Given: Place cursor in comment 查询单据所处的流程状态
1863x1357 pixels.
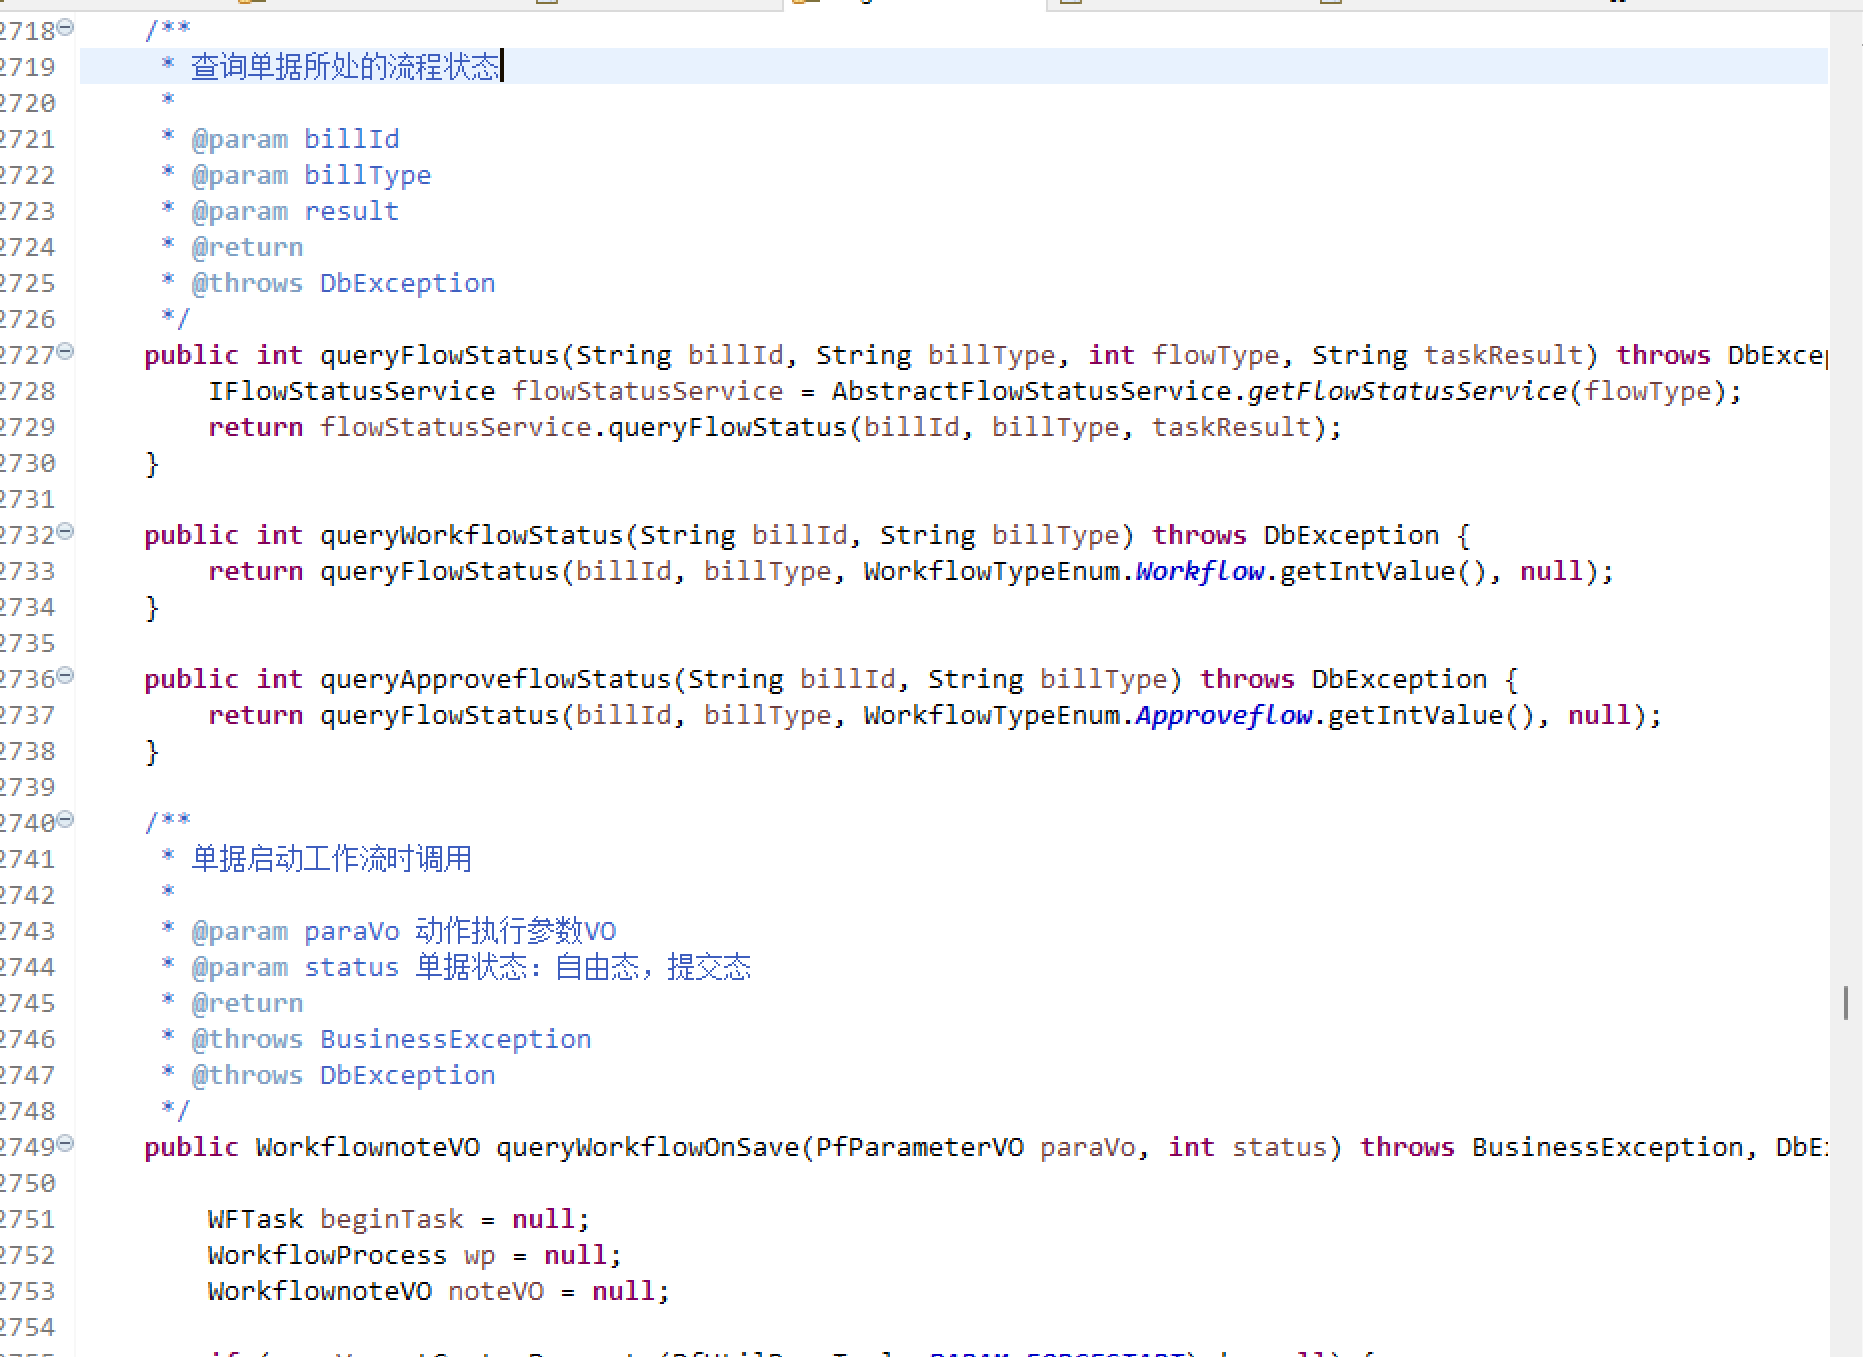Looking at the screenshot, I should [345, 67].
